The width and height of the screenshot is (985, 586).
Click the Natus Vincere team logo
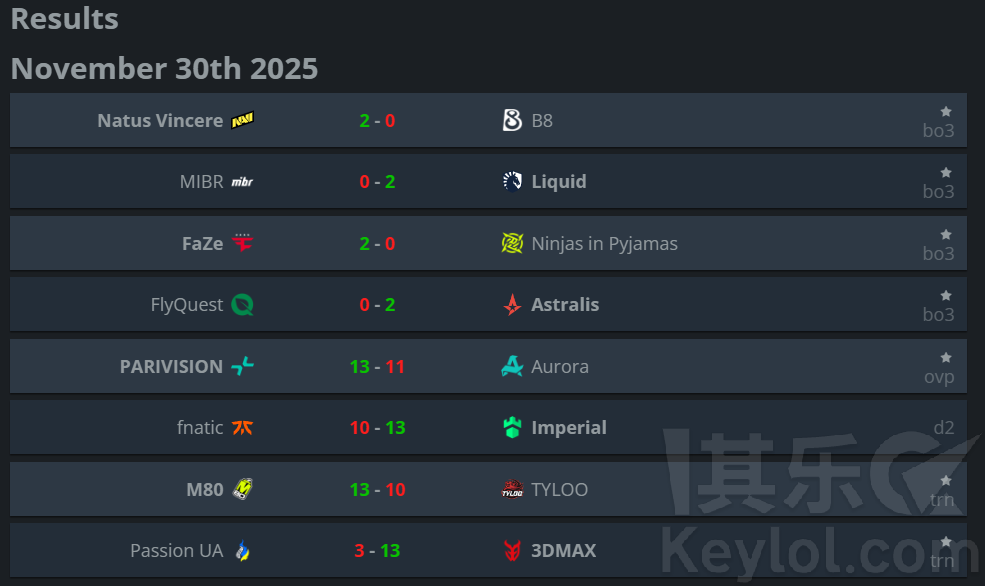pyautogui.click(x=242, y=121)
